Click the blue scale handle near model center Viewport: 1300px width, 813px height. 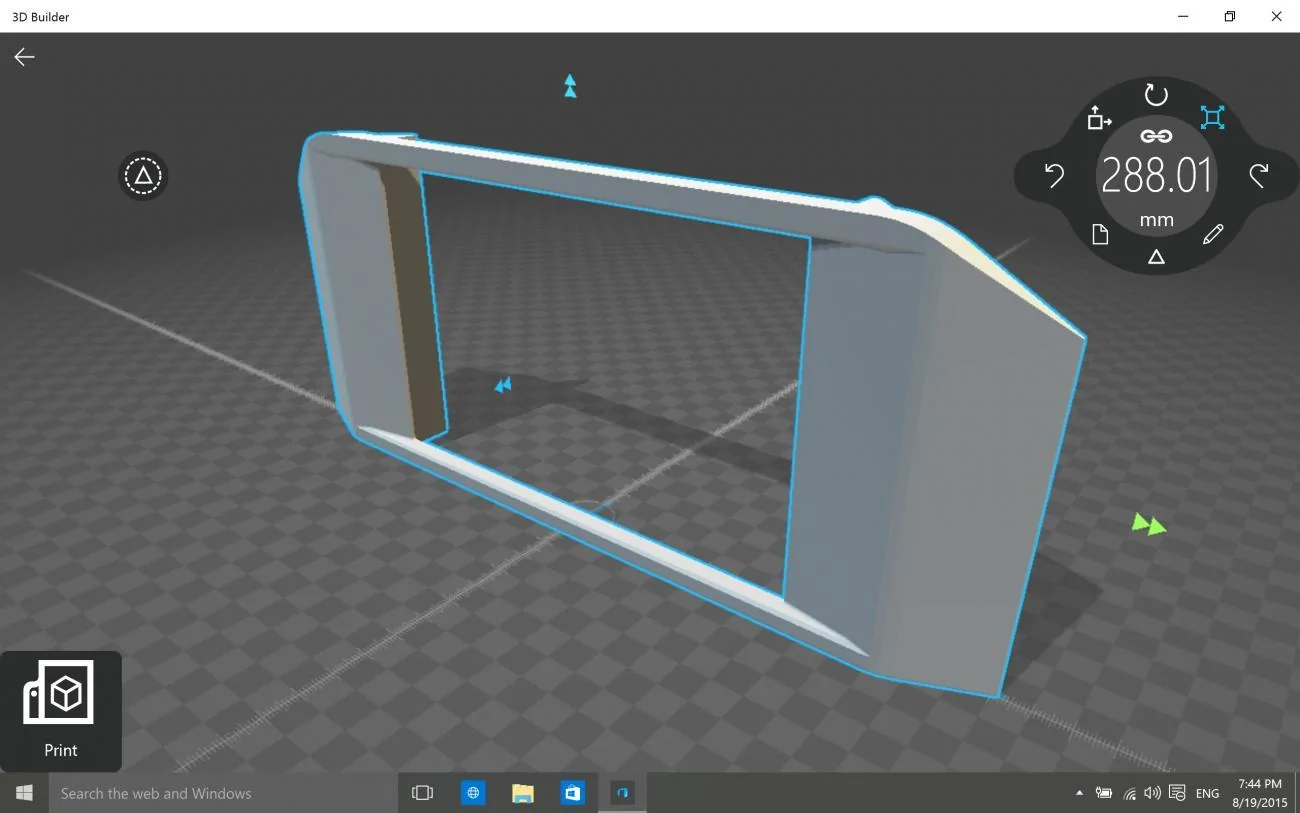click(503, 384)
